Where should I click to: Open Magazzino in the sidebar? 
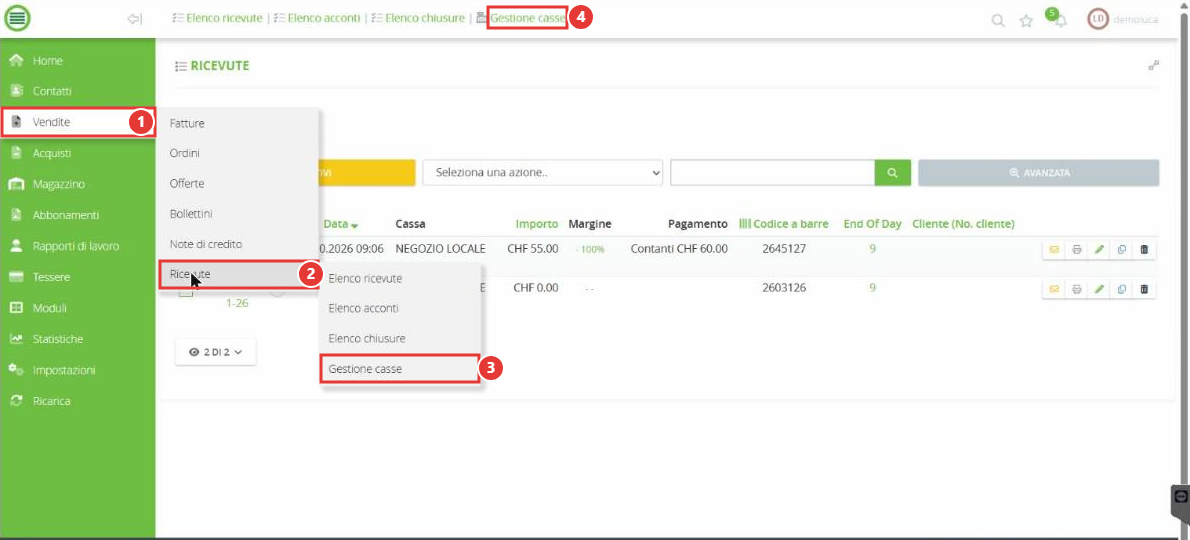(77, 184)
